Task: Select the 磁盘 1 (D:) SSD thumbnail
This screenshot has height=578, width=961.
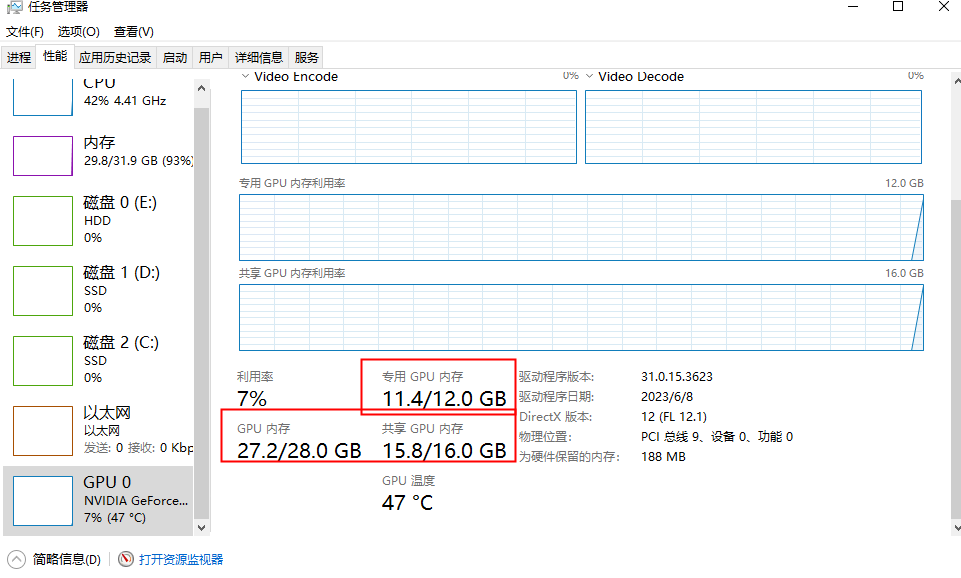Action: click(43, 290)
